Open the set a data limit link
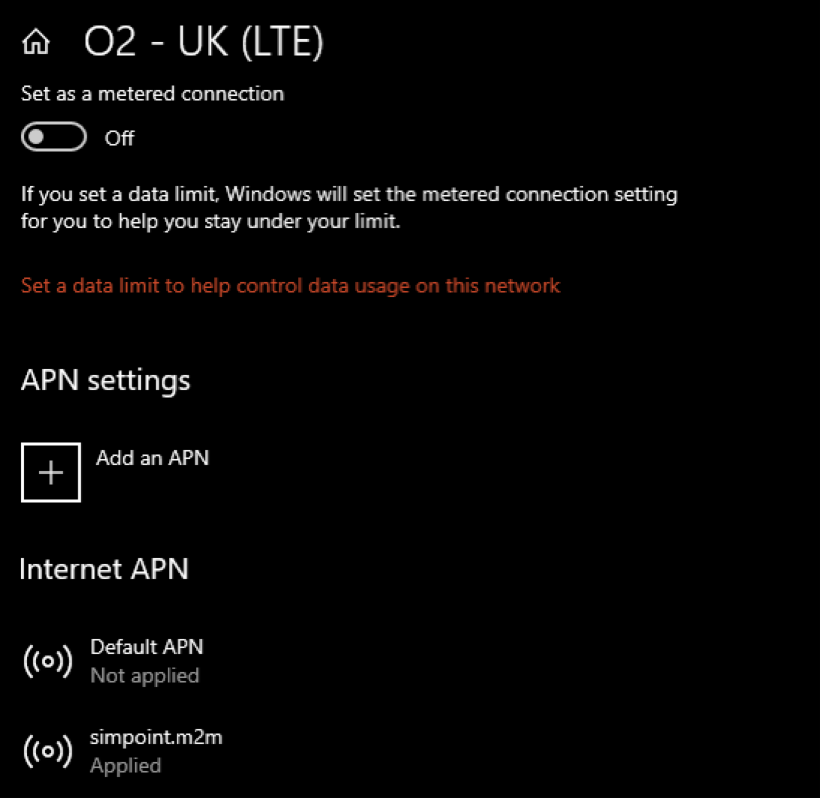The image size is (820, 798). click(290, 286)
